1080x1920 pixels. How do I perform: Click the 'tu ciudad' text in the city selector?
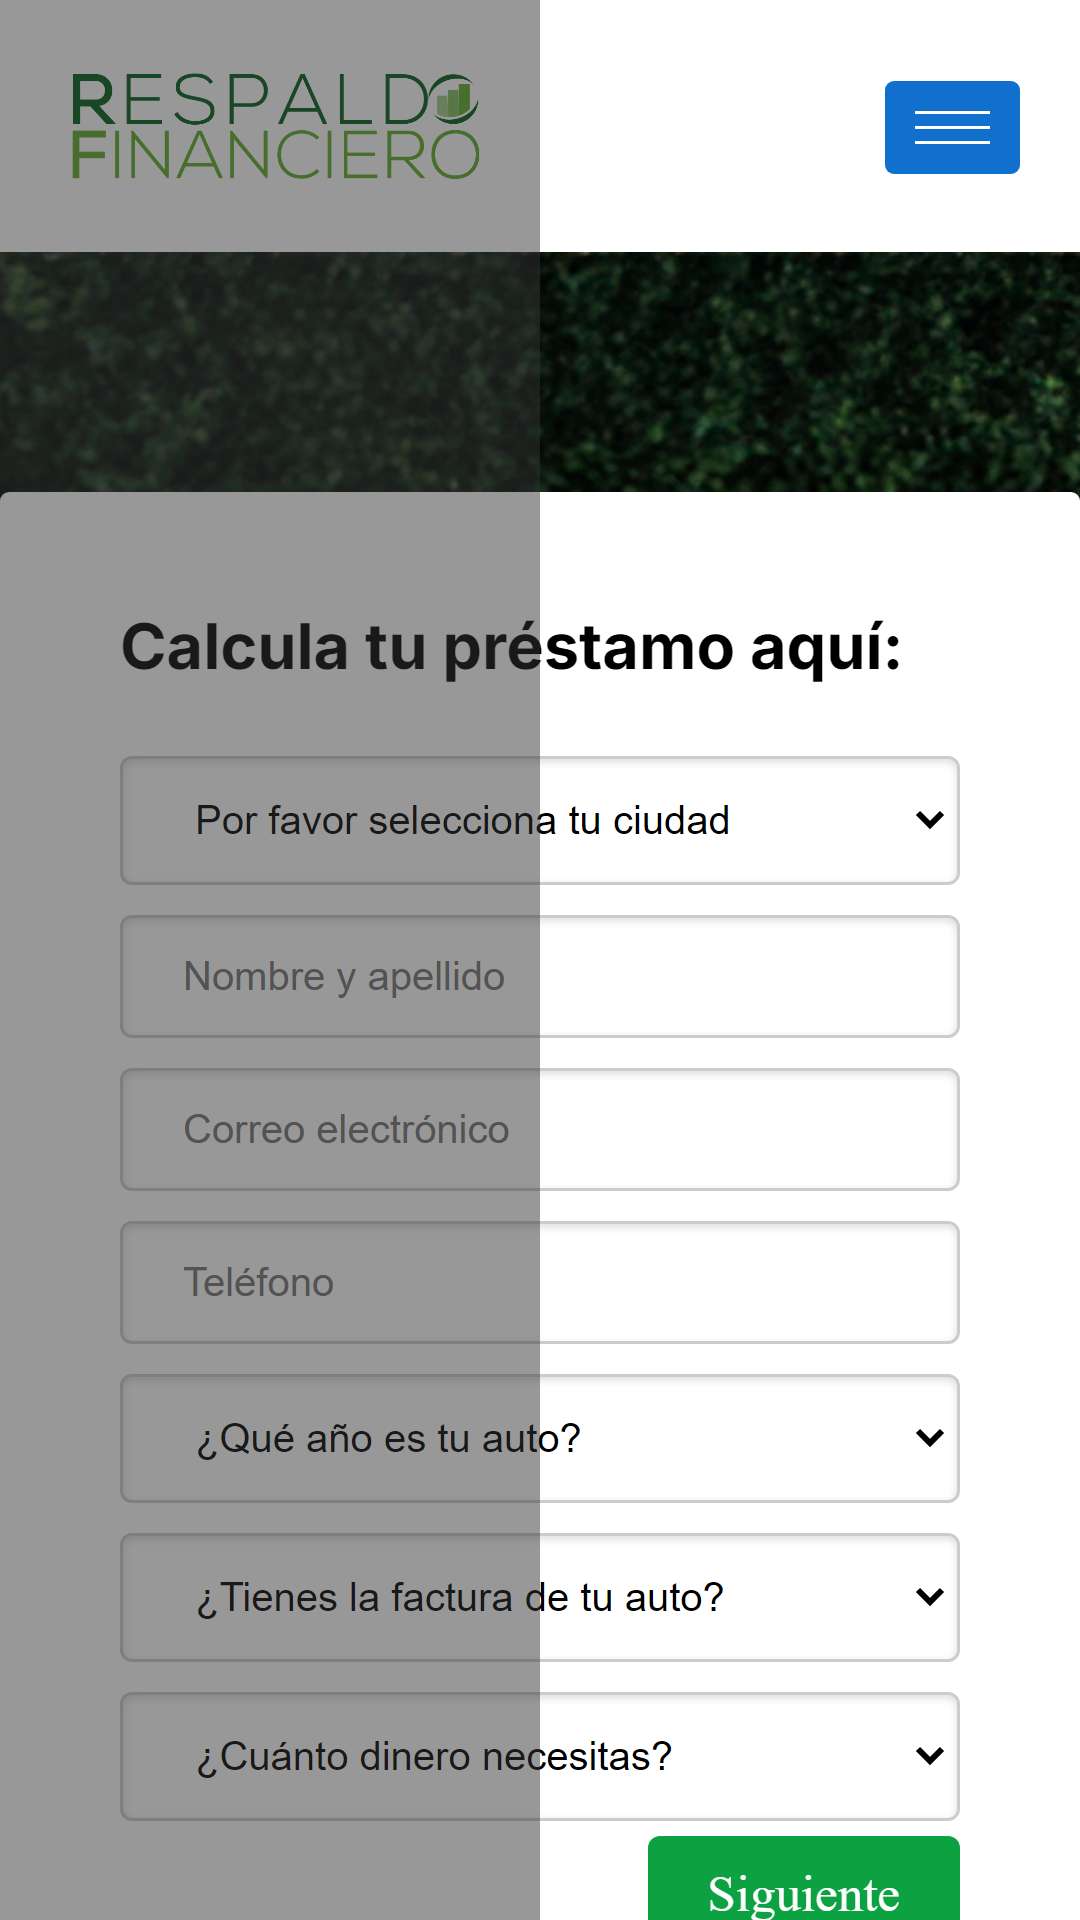(x=649, y=821)
